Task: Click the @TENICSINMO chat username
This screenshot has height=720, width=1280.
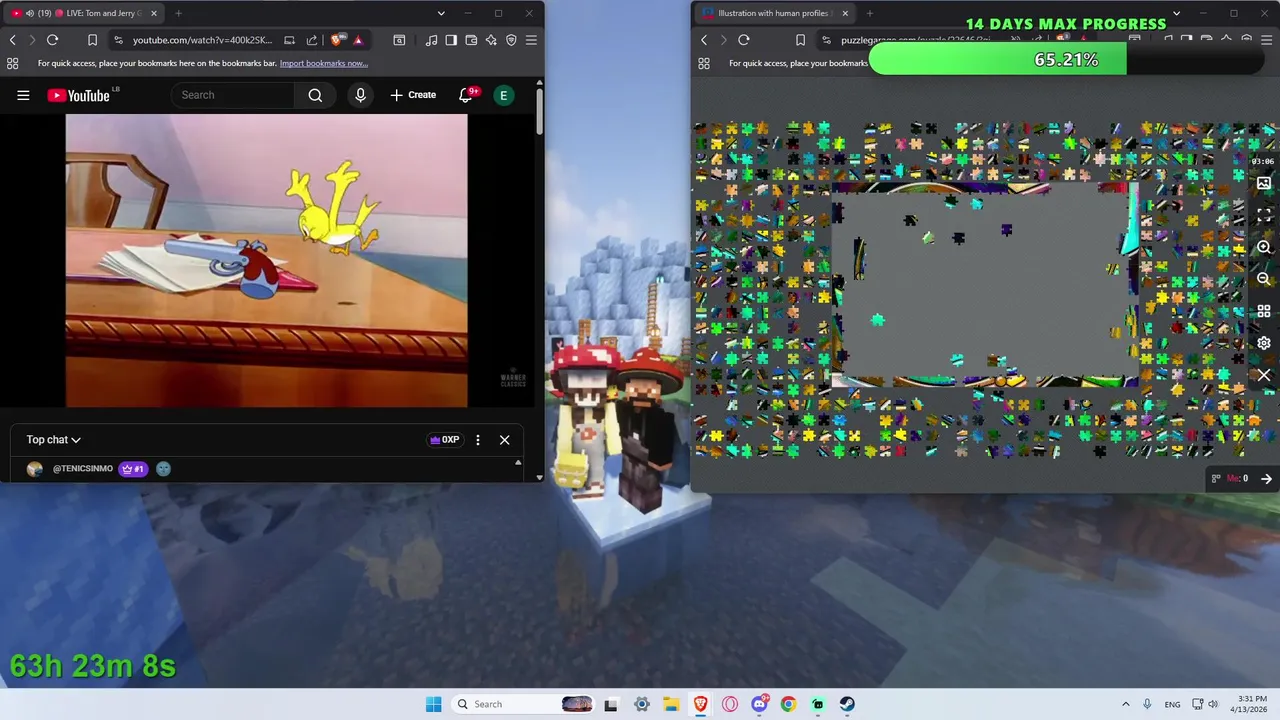Action: pyautogui.click(x=83, y=468)
